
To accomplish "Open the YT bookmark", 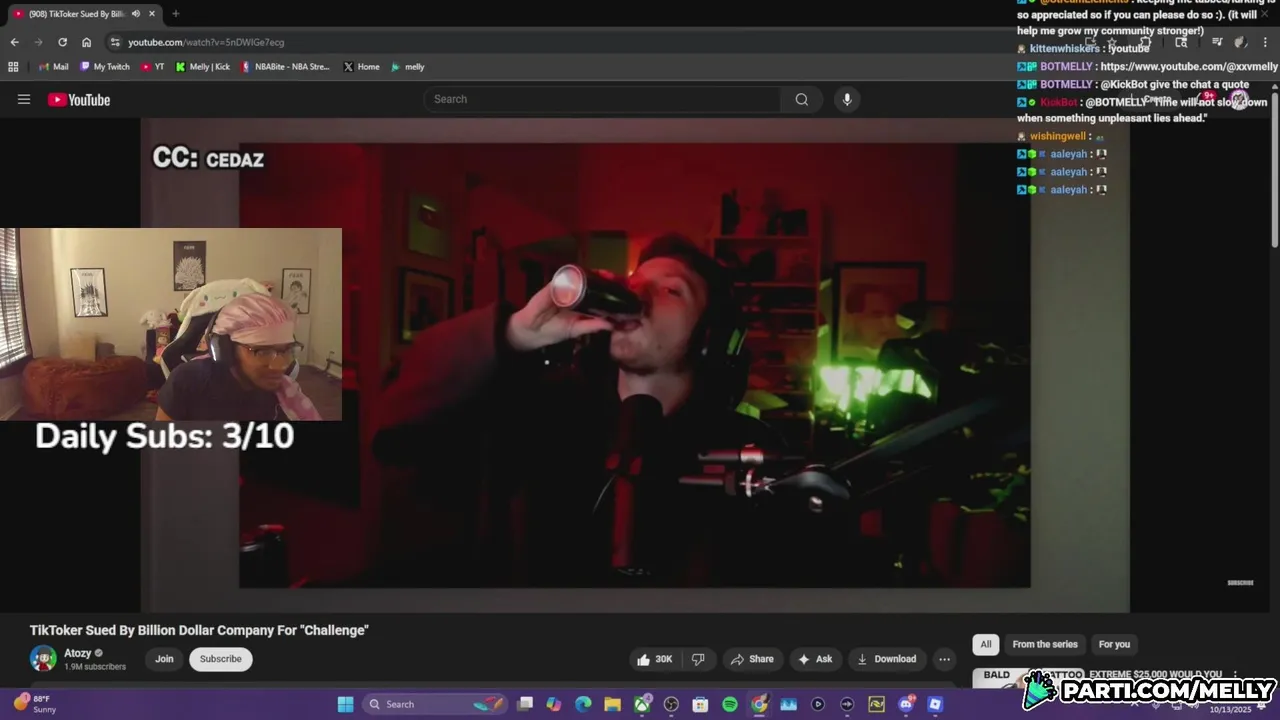I will coord(153,67).
